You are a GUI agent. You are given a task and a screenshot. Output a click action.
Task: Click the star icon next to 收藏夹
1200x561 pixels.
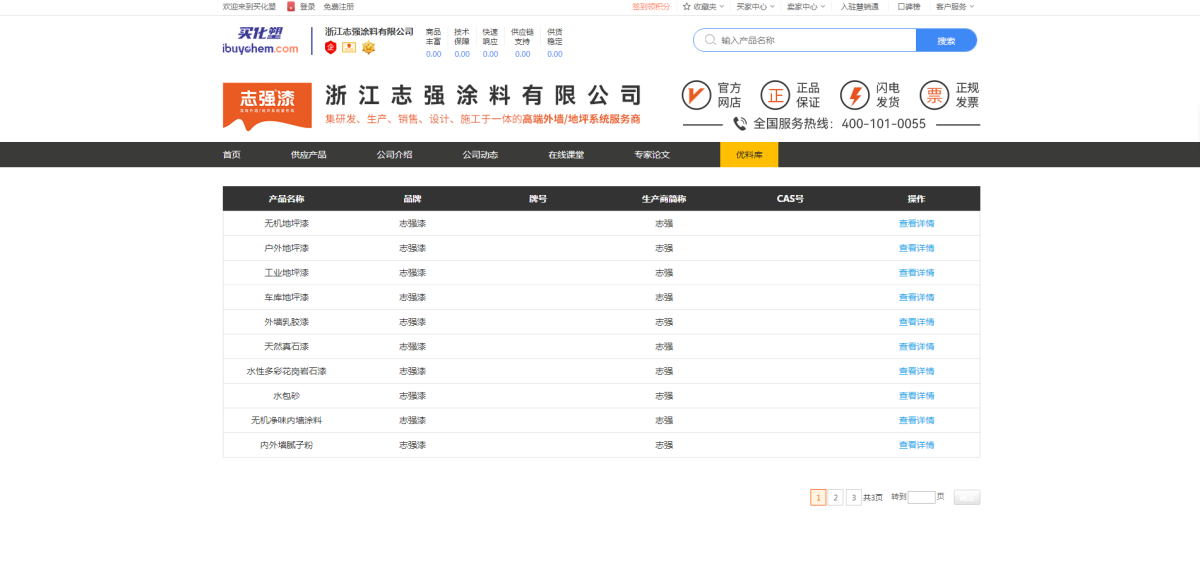(686, 6)
